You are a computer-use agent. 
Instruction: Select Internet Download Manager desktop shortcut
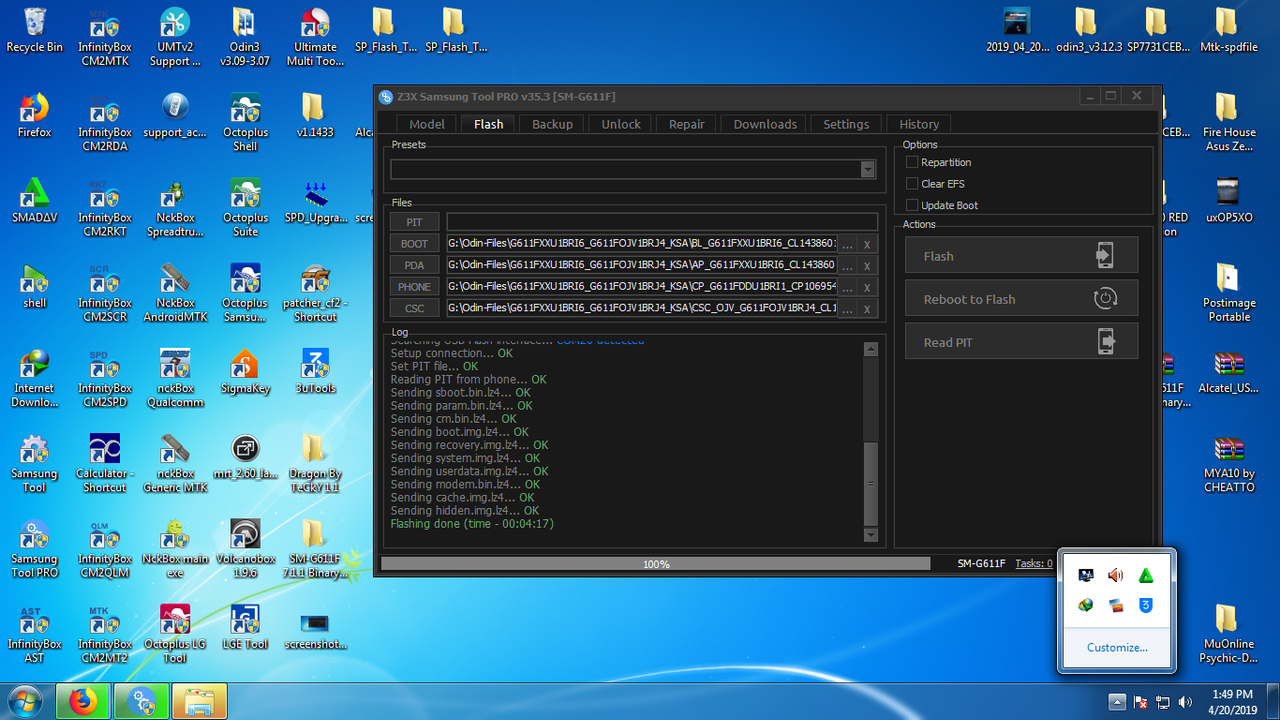[34, 378]
